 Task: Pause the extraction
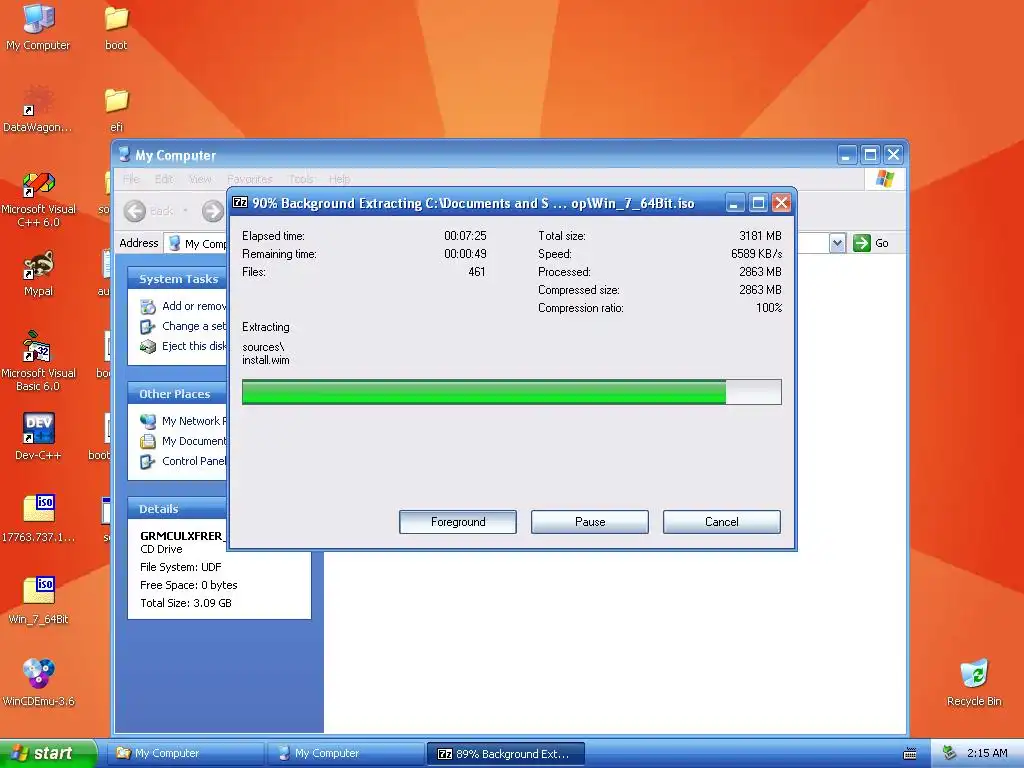point(590,522)
